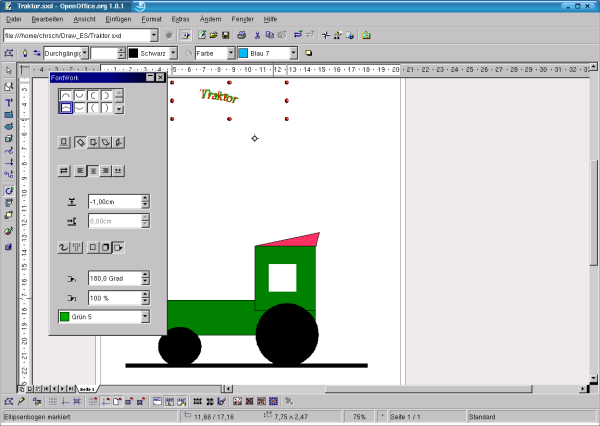Image resolution: width=600 pixels, height=426 pixels.
Task: Open the Format menu
Action: 151,19
